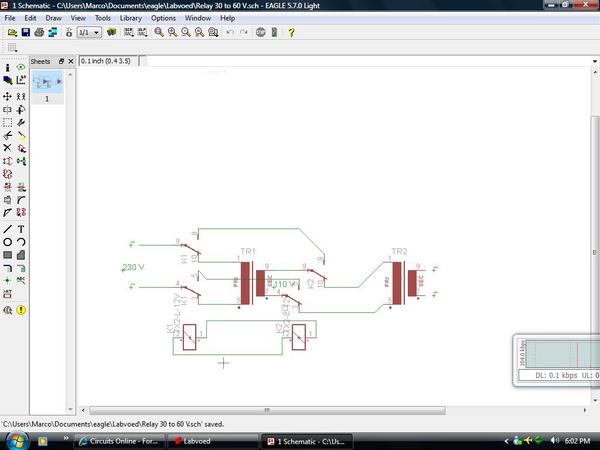Select the Text tool (T icon)
Image resolution: width=600 pixels, height=450 pixels.
tap(21, 229)
